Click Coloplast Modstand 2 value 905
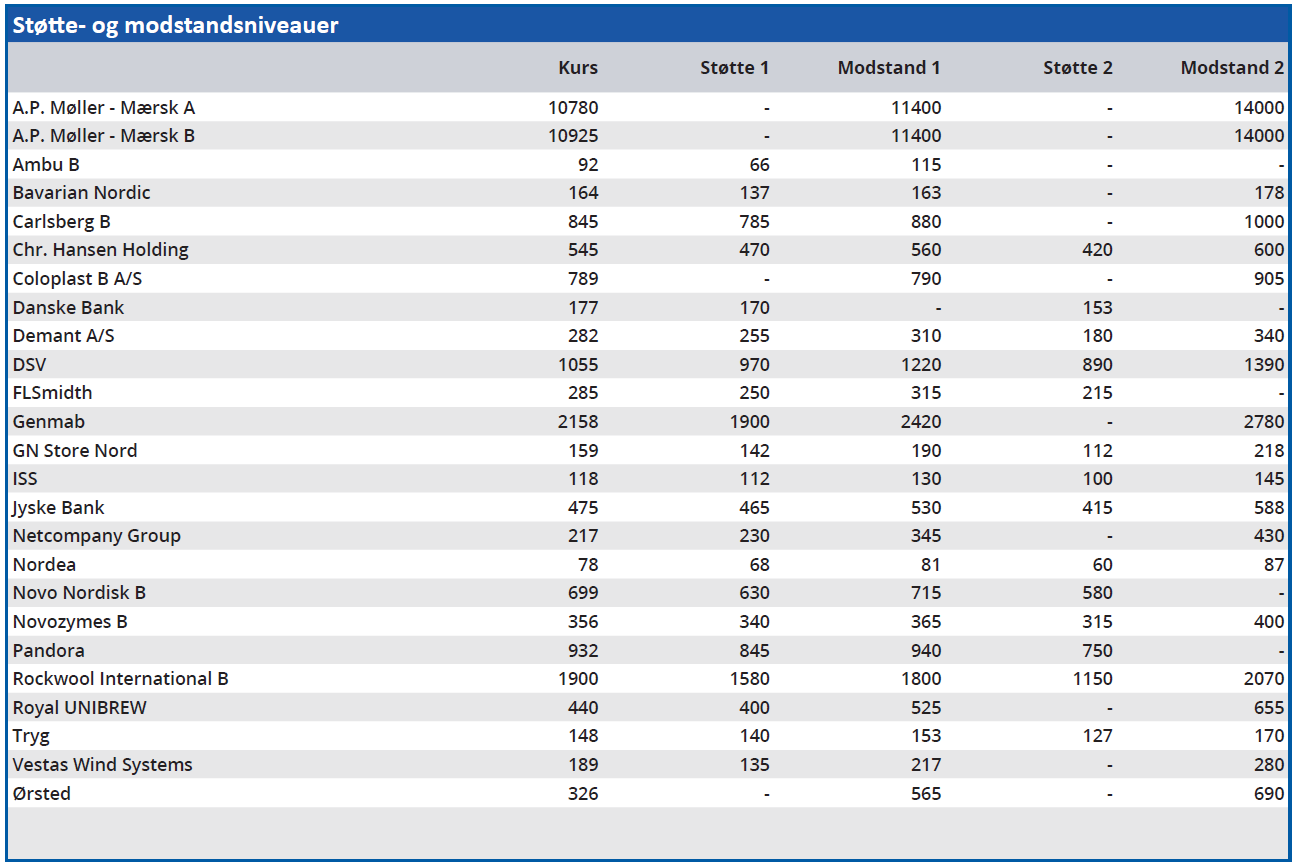 (x=1269, y=279)
